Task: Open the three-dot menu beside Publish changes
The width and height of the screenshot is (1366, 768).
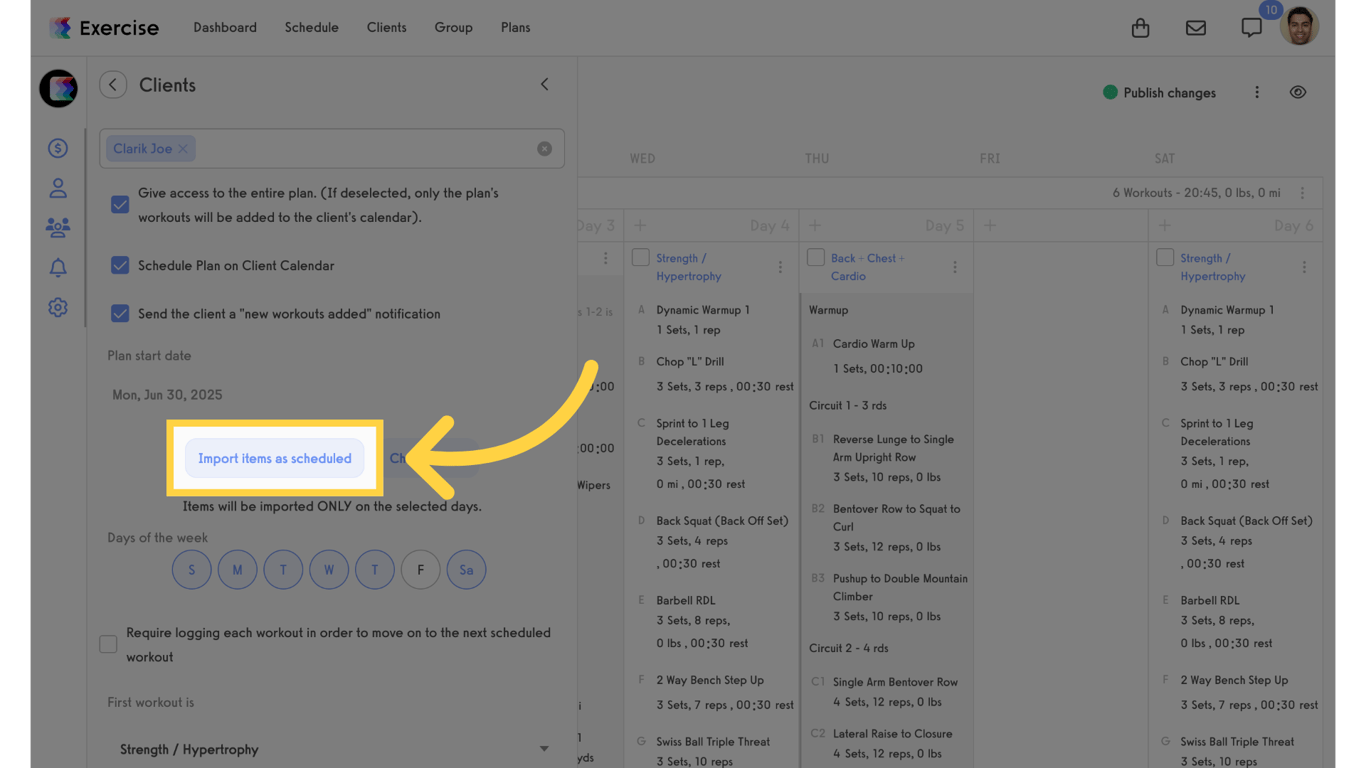Action: pyautogui.click(x=1257, y=91)
